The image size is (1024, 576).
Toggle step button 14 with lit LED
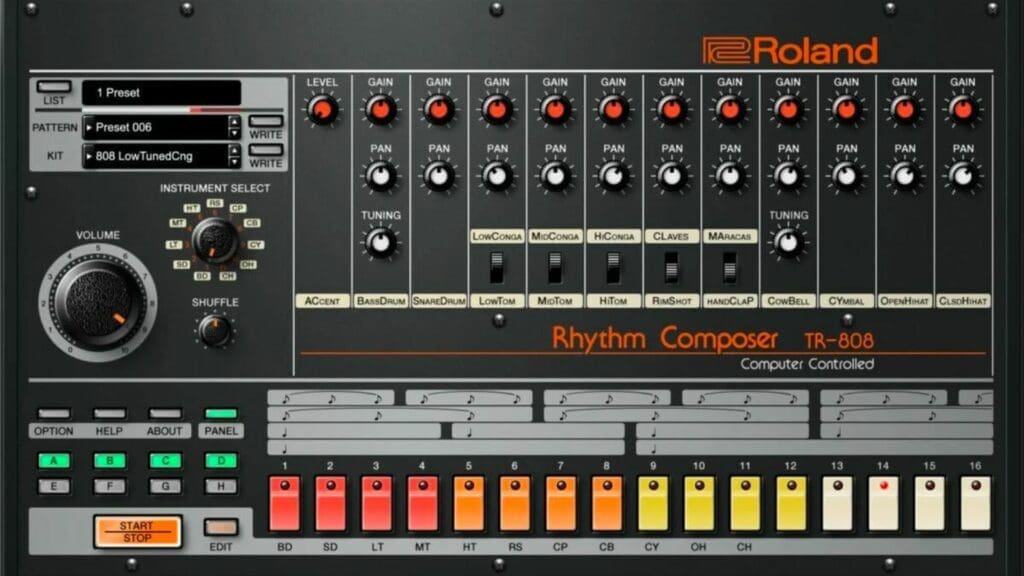coord(884,503)
